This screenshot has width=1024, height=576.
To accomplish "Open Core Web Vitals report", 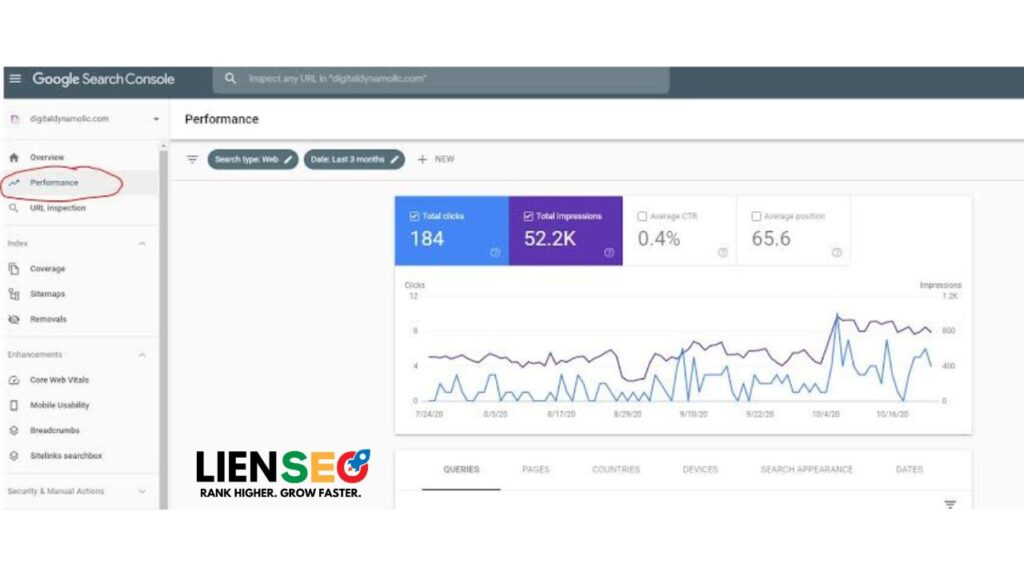I will click(59, 380).
